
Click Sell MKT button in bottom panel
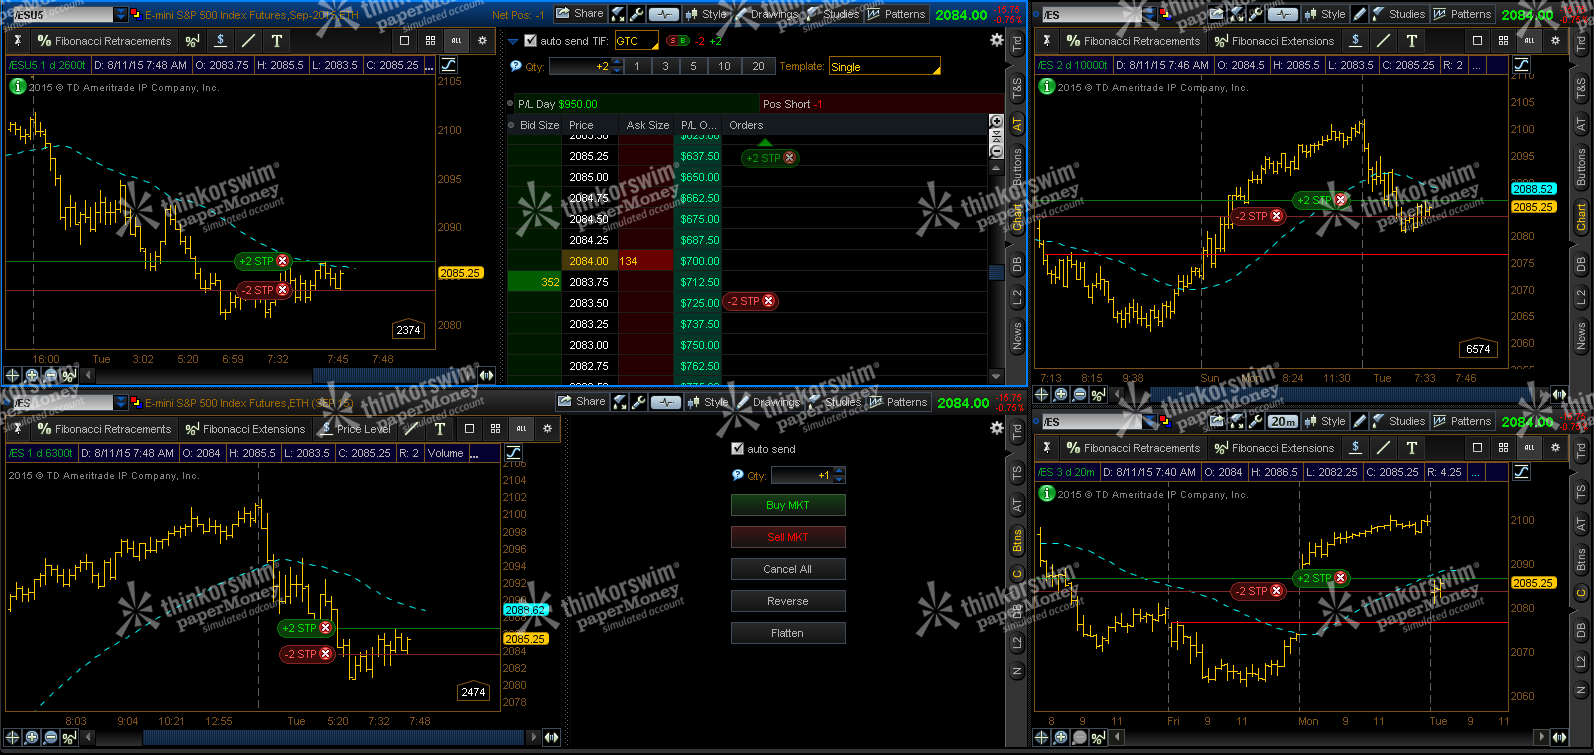[788, 537]
